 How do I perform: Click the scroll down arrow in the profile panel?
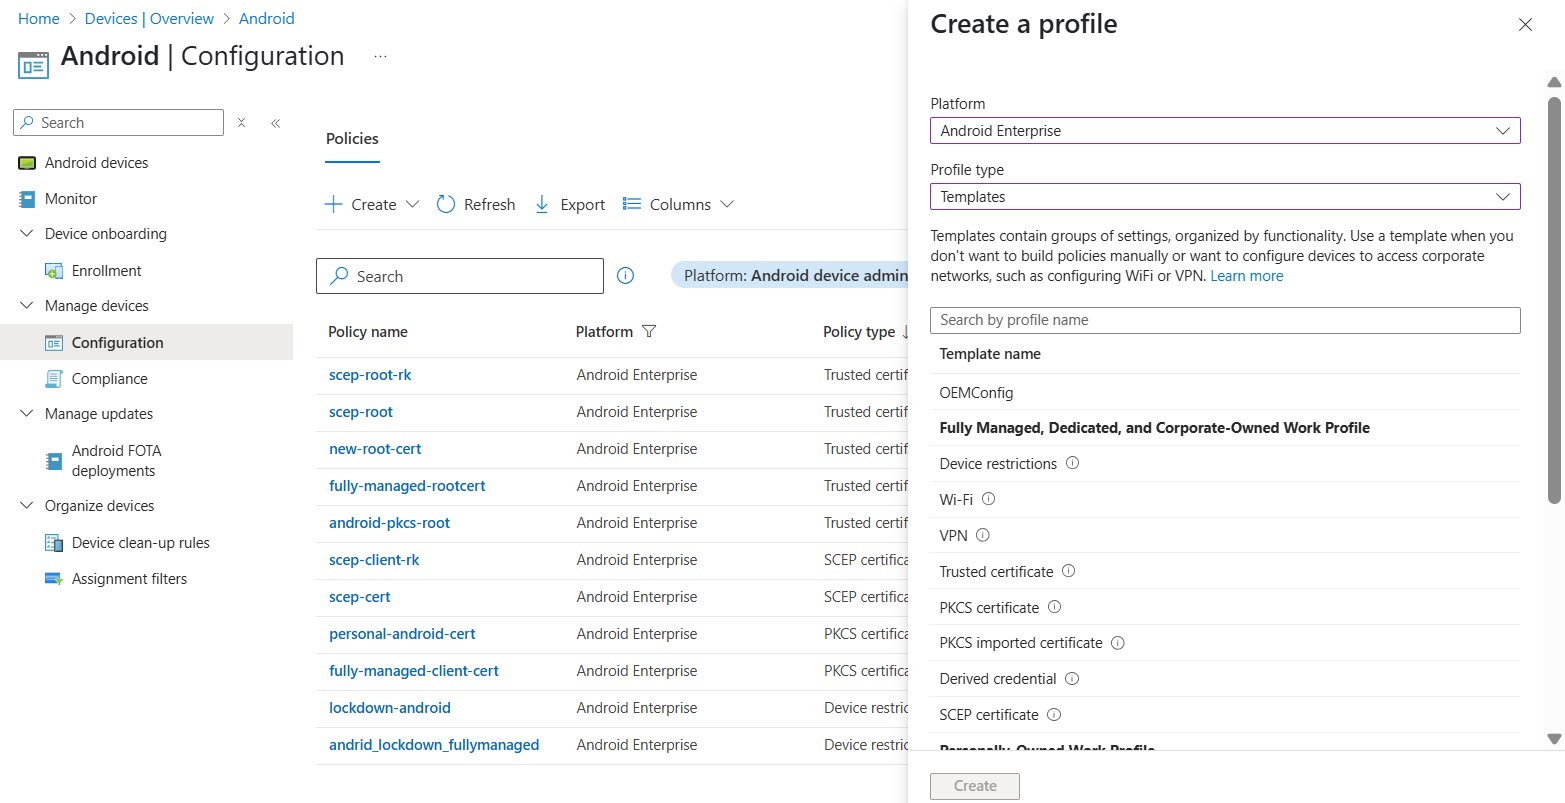tap(1554, 739)
